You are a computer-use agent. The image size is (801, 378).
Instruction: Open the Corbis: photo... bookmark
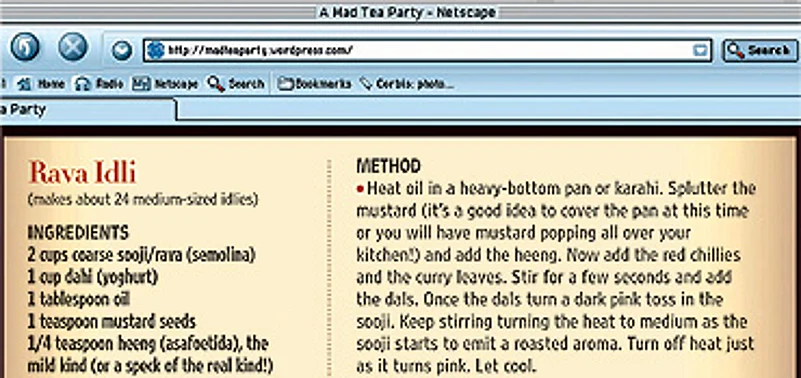tap(406, 84)
